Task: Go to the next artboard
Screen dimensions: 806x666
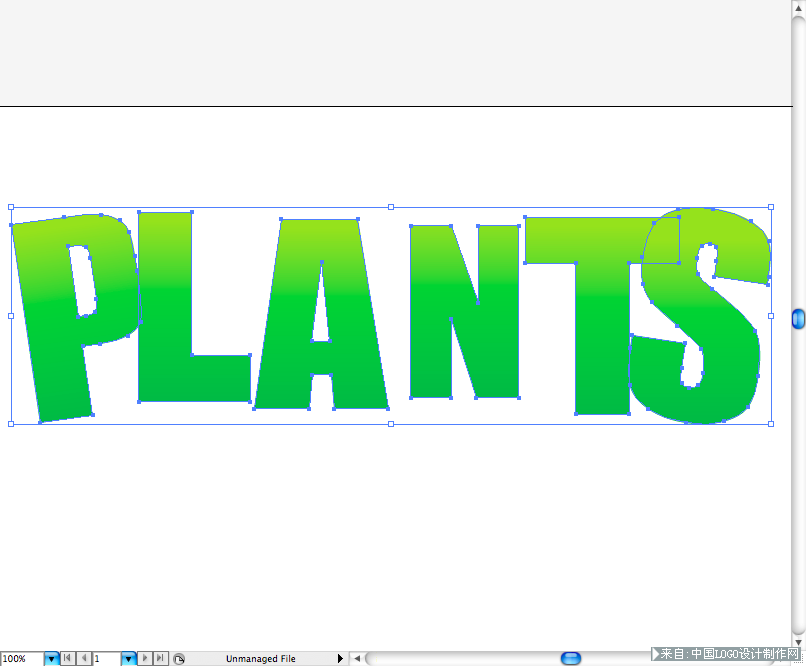Action: click(x=145, y=658)
